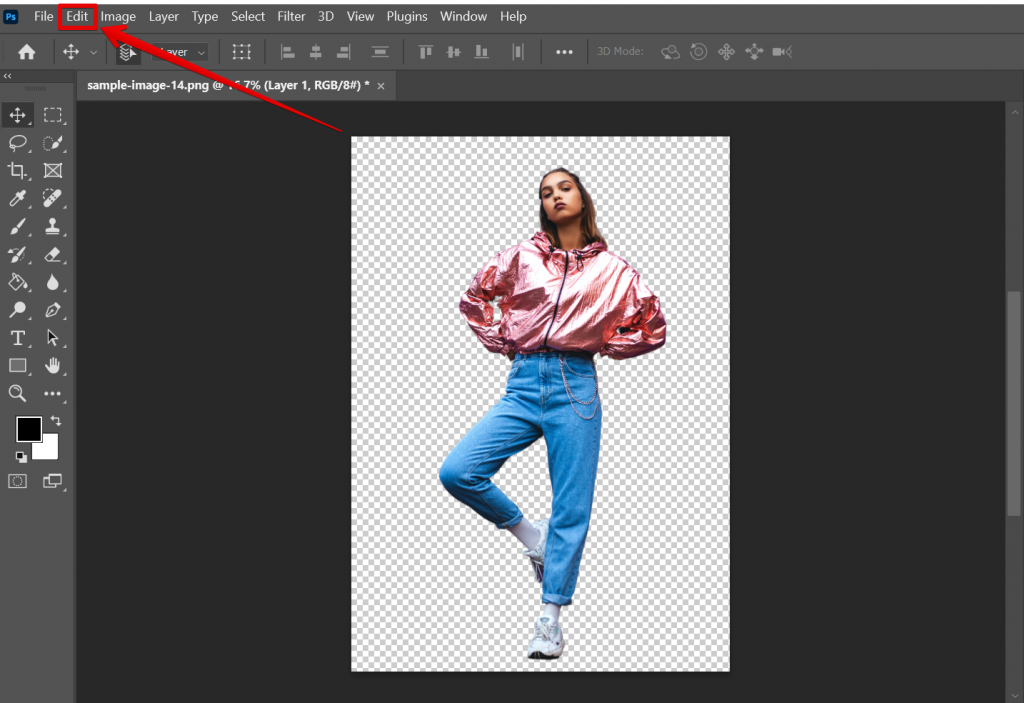This screenshot has height=703, width=1024.
Task: Select the Eyedropper tool
Action: click(17, 198)
